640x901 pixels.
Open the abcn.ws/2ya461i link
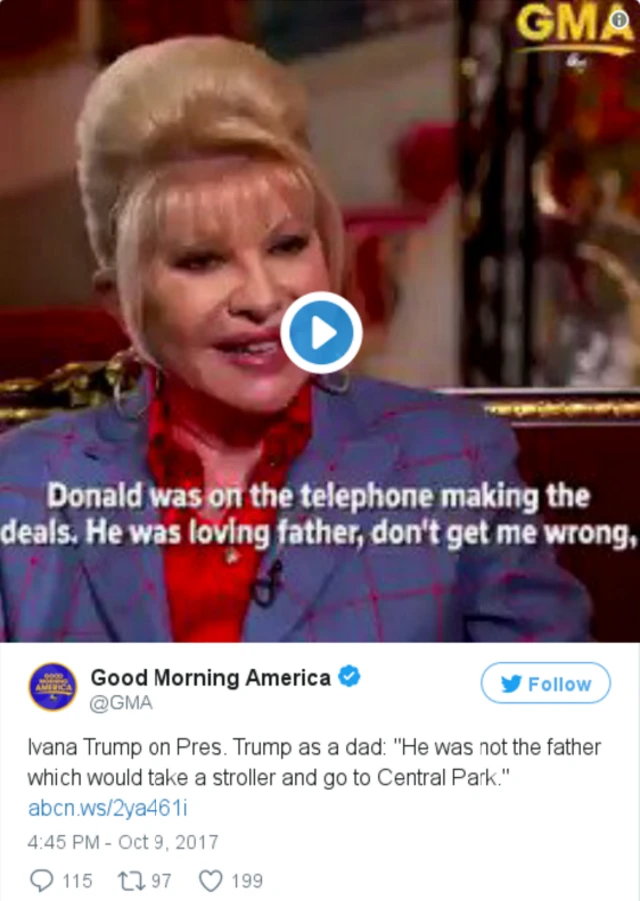coord(107,808)
